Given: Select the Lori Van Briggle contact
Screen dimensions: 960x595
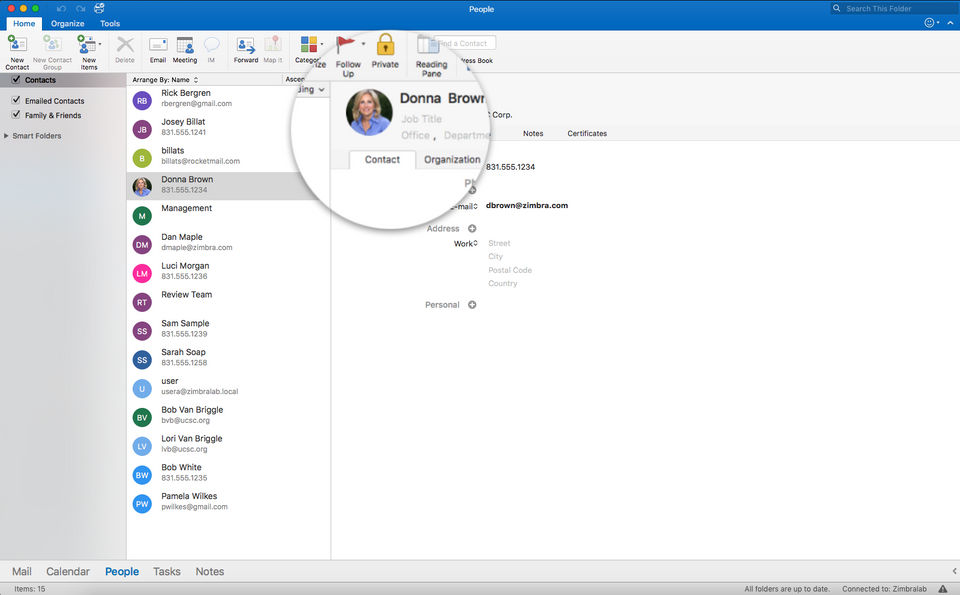Looking at the screenshot, I should 228,446.
